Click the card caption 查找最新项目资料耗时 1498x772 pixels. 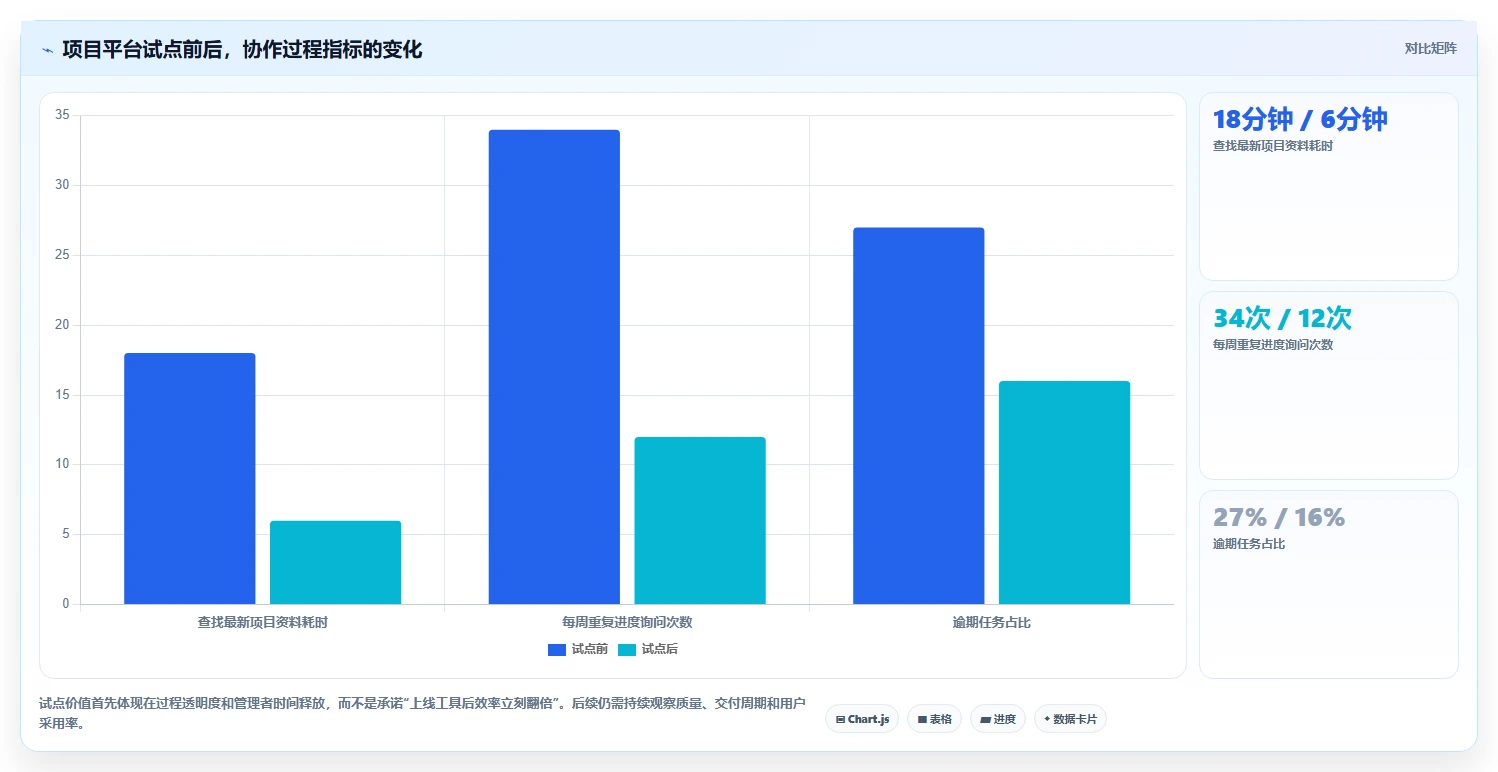pos(1273,146)
